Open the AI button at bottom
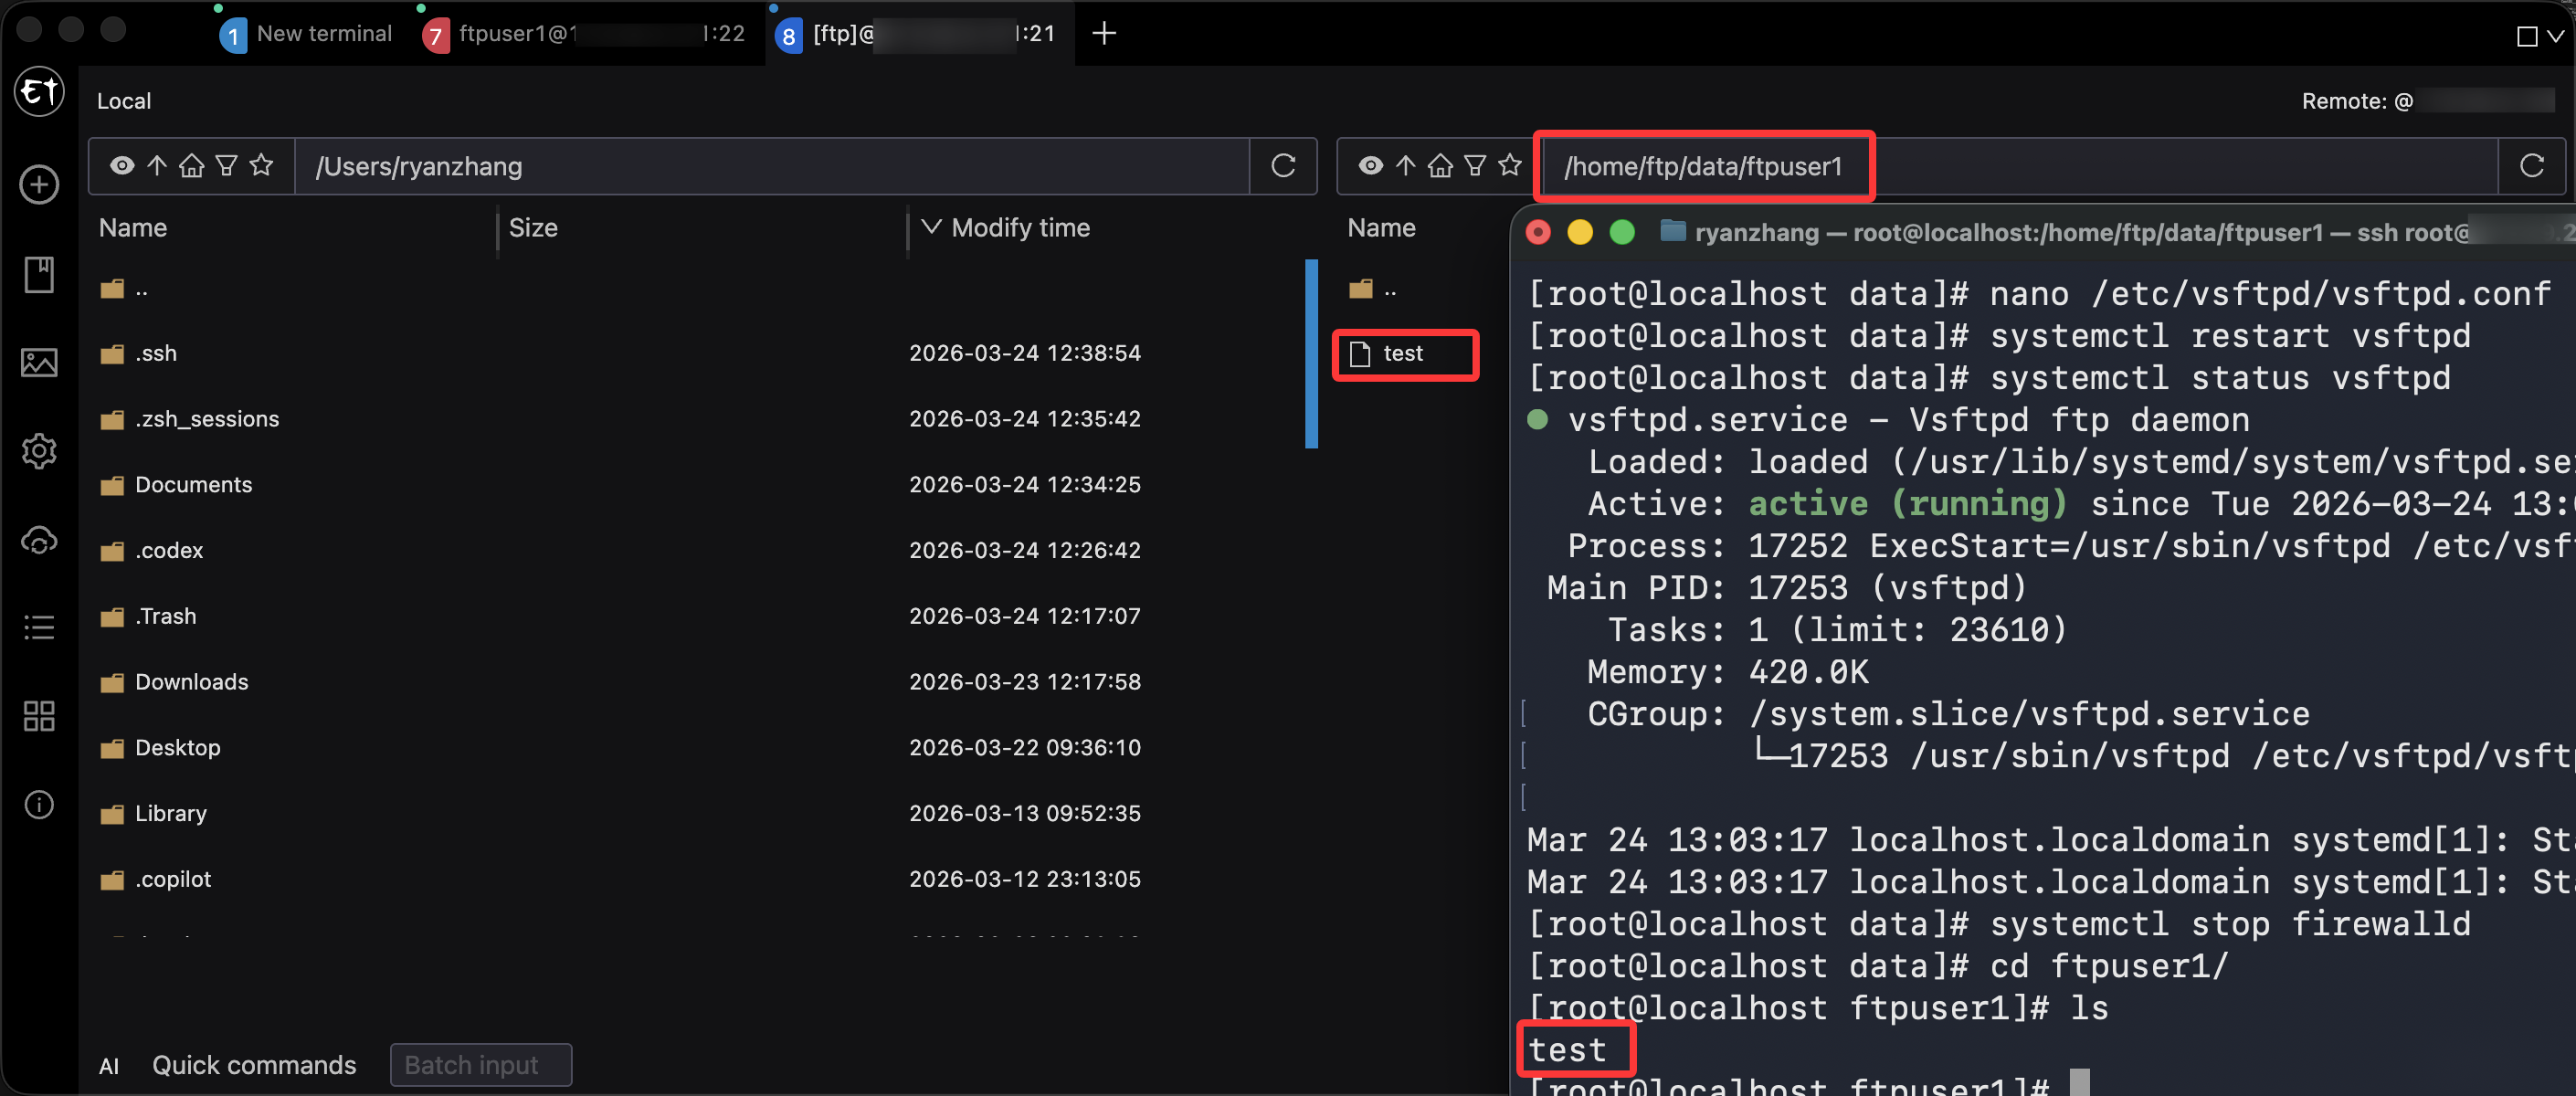 pos(109,1066)
